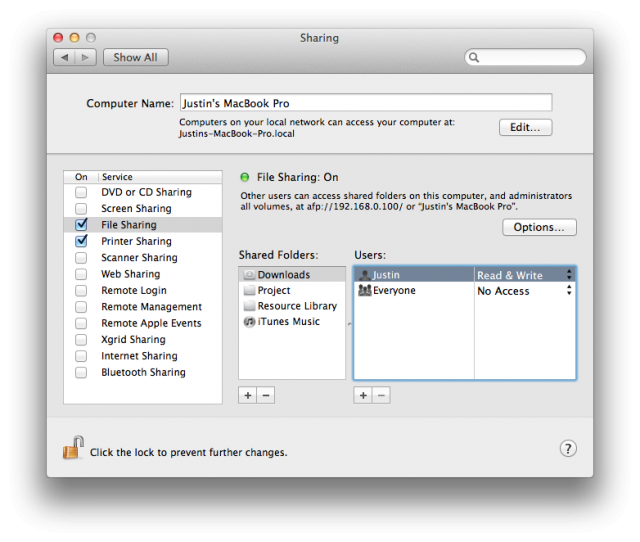Viewport: 640px width, 542px height.
Task: Click the magnifier icon in the search field
Action: click(x=474, y=58)
